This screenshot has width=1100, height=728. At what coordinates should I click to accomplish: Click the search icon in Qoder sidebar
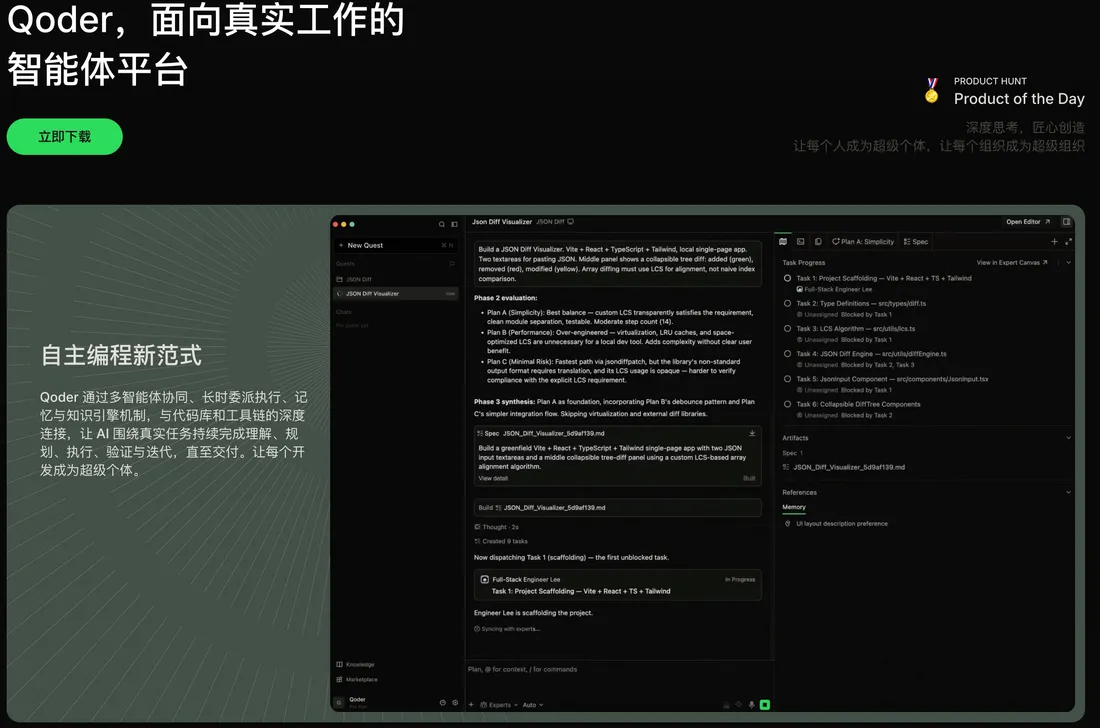[442, 224]
